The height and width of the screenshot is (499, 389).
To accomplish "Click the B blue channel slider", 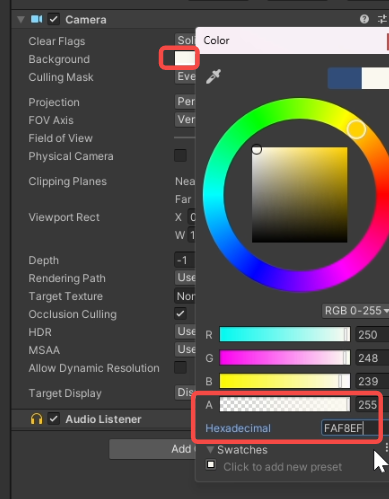I will [x=285, y=381].
